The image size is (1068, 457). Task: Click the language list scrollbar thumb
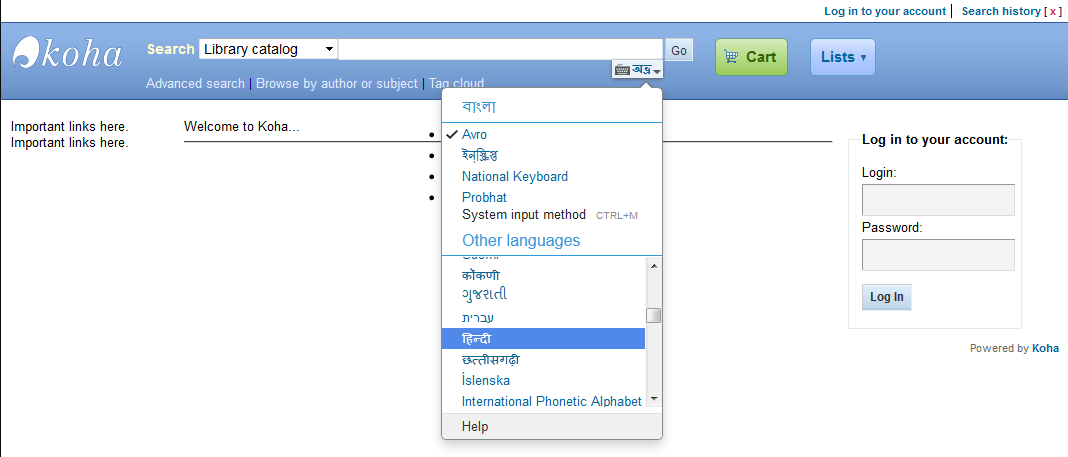[654, 316]
